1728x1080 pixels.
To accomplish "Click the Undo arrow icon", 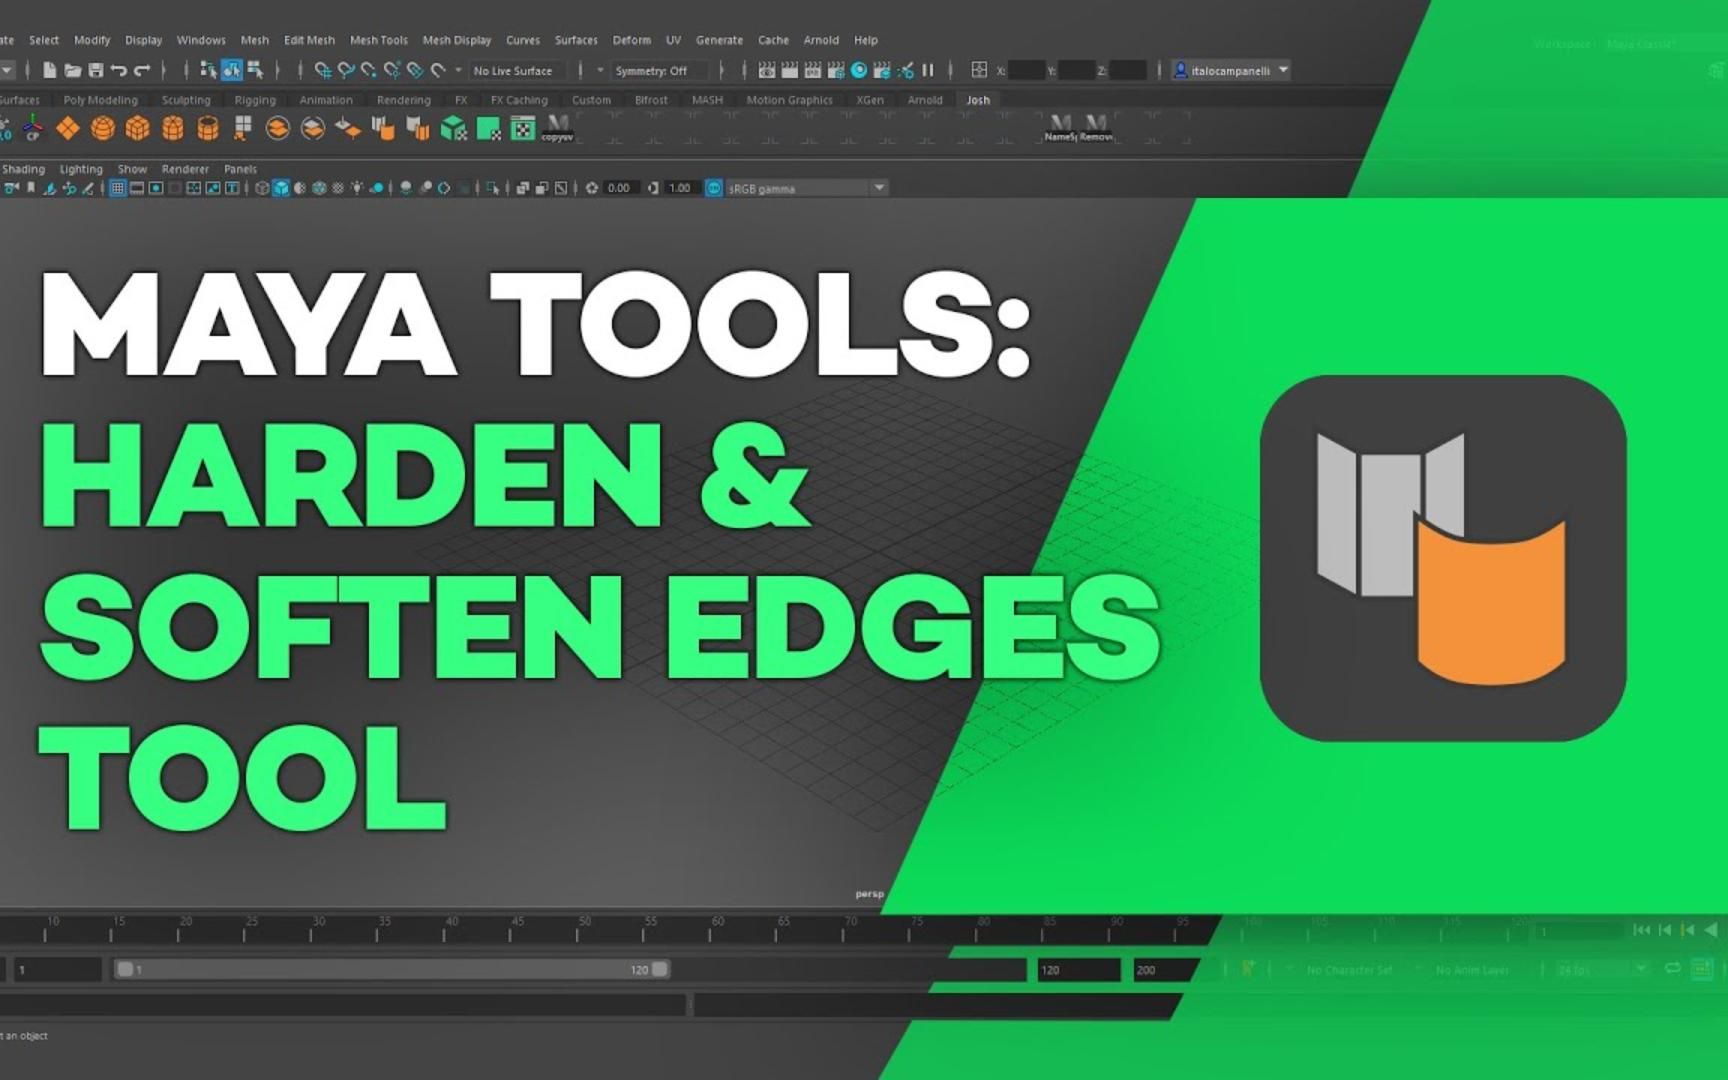I will (119, 70).
